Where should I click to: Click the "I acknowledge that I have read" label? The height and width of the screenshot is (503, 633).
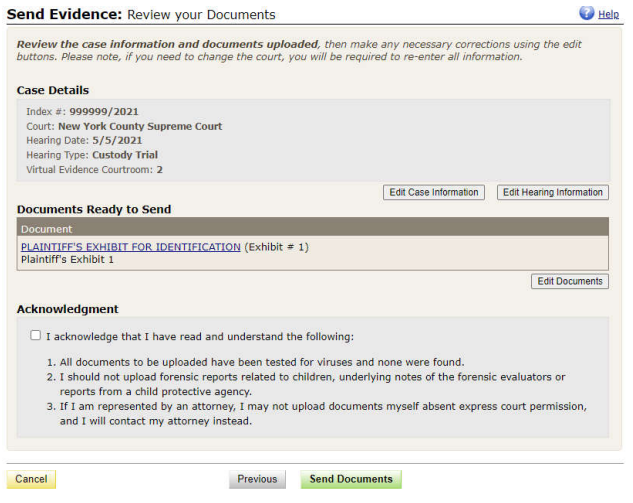[199, 337]
